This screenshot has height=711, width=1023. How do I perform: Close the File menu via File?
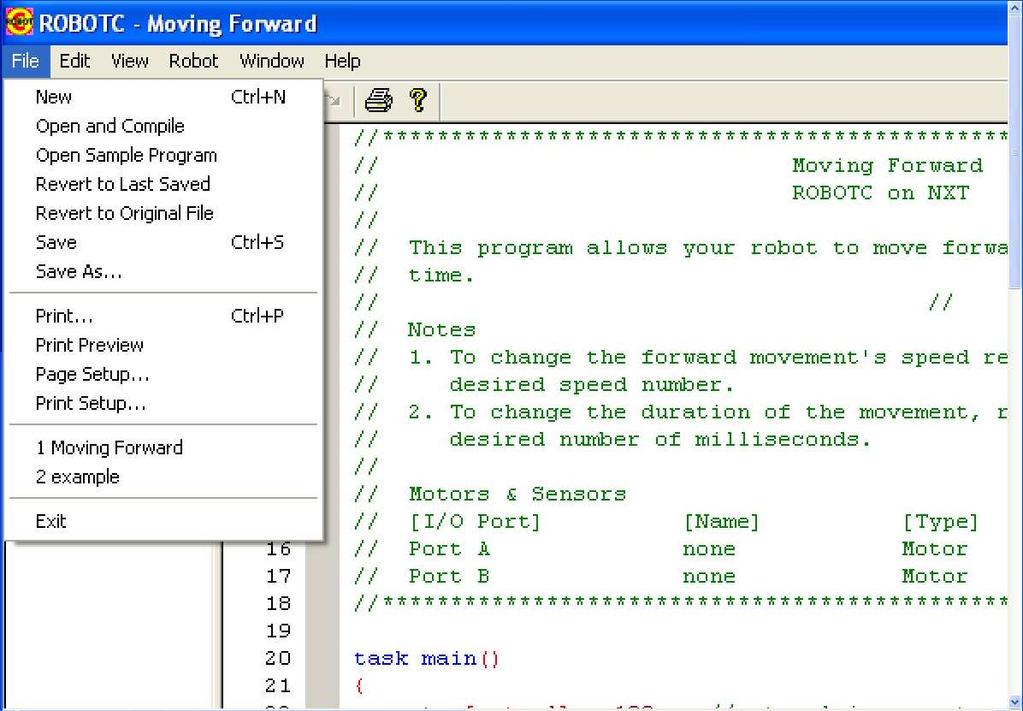(25, 61)
